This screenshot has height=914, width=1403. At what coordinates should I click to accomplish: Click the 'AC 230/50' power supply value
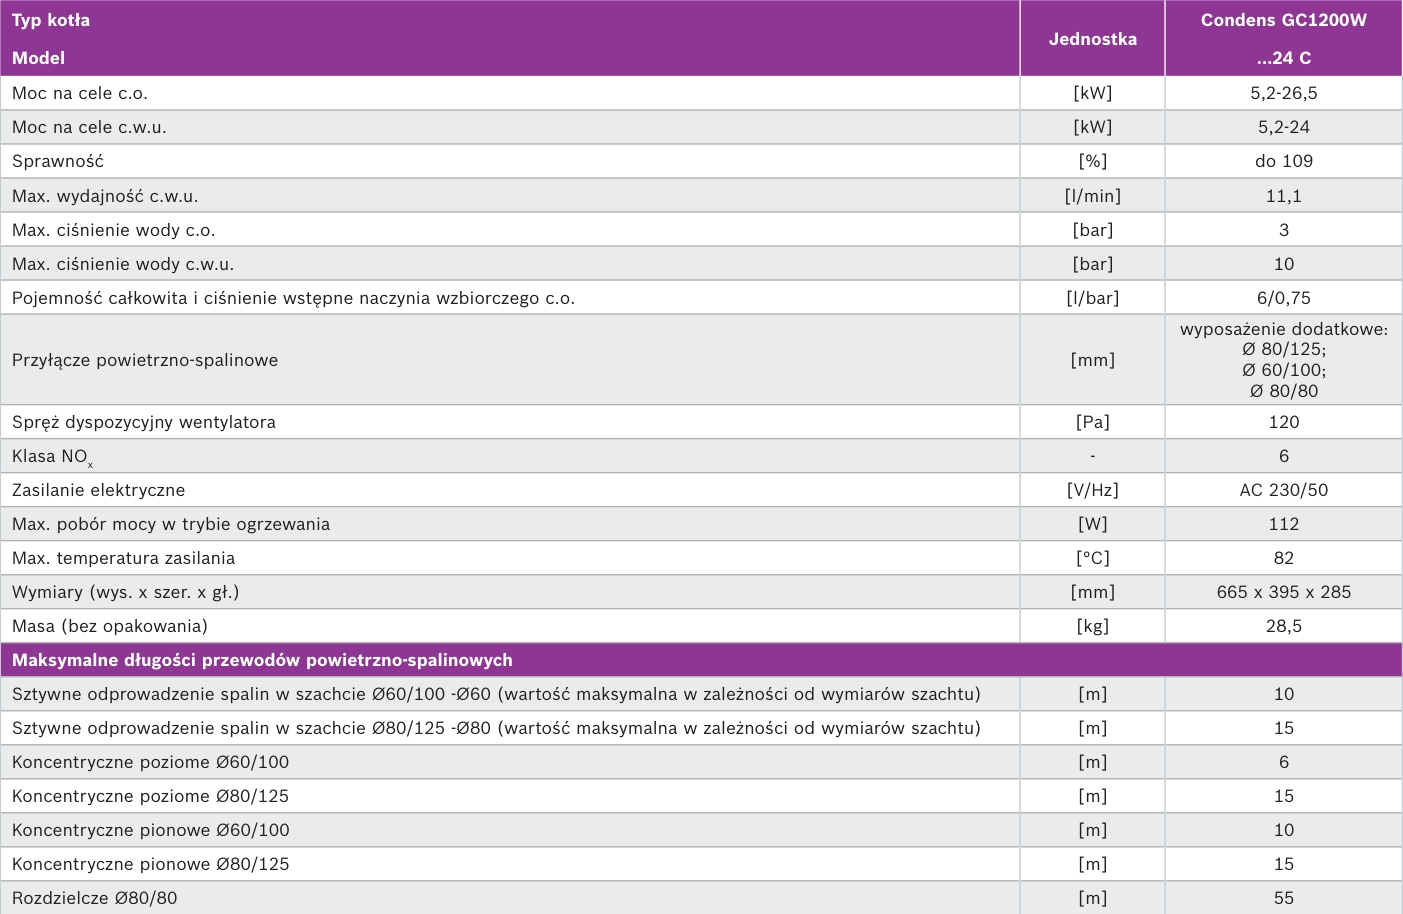[1284, 490]
